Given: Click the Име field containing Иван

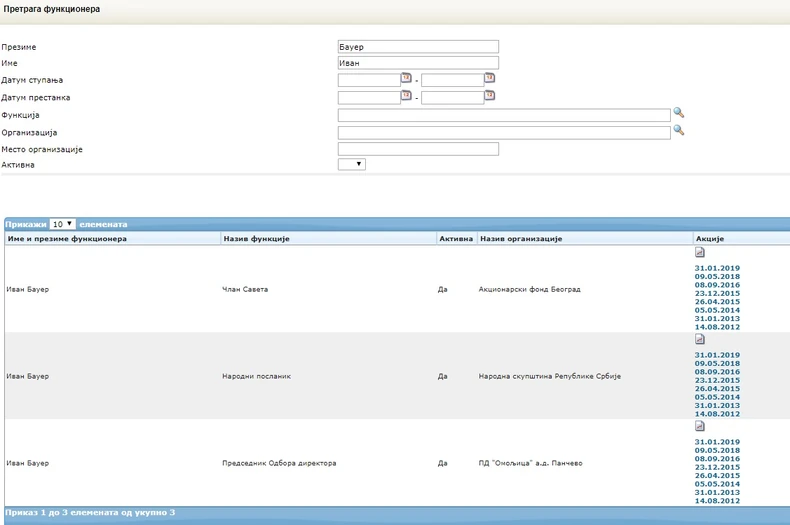Looking at the screenshot, I should [x=418, y=63].
